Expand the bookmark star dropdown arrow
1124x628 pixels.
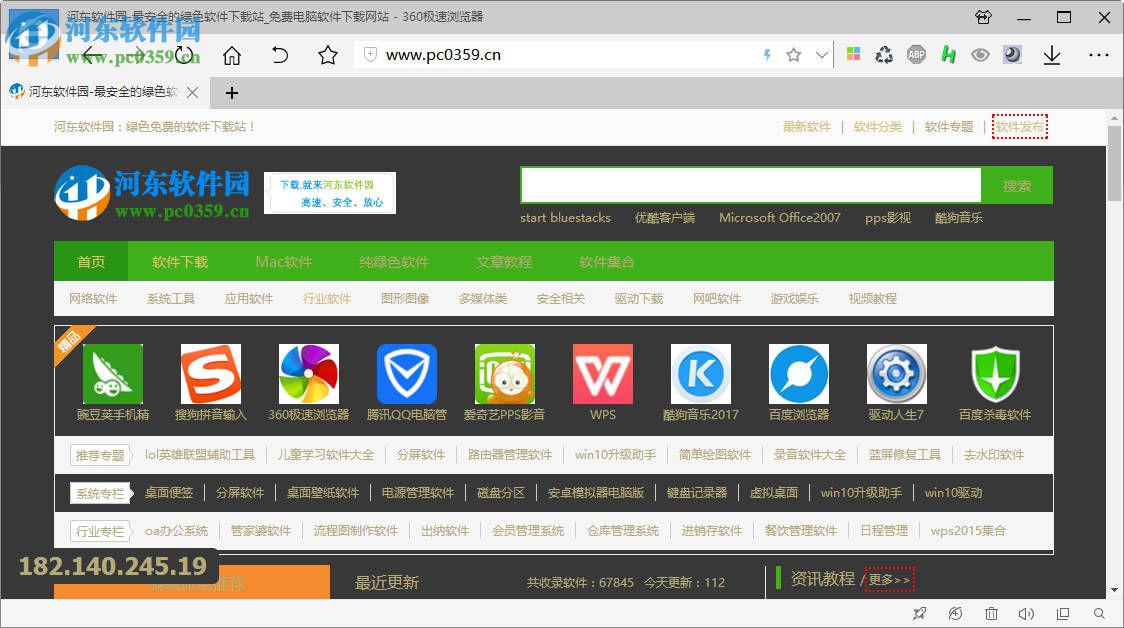tap(822, 55)
